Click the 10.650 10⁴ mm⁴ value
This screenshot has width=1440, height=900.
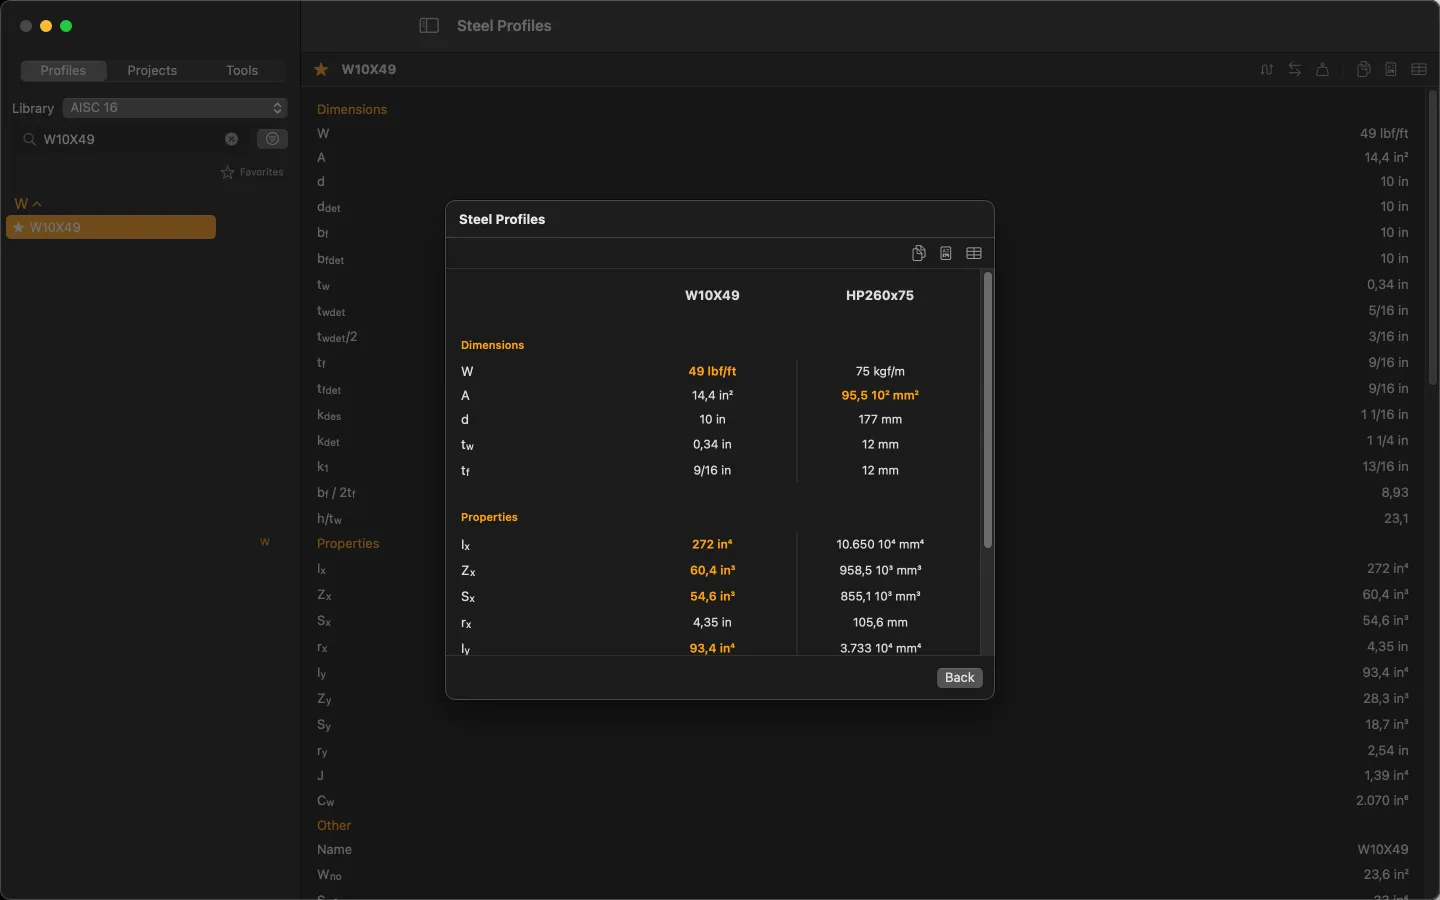click(880, 544)
